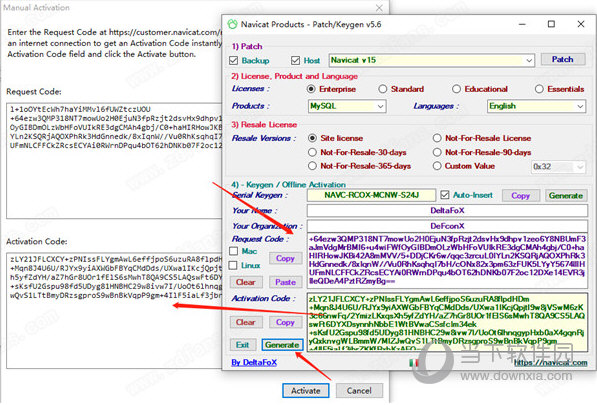Viewport: 597px width, 405px height.
Task: Select the Site license radio button
Action: coord(312,138)
